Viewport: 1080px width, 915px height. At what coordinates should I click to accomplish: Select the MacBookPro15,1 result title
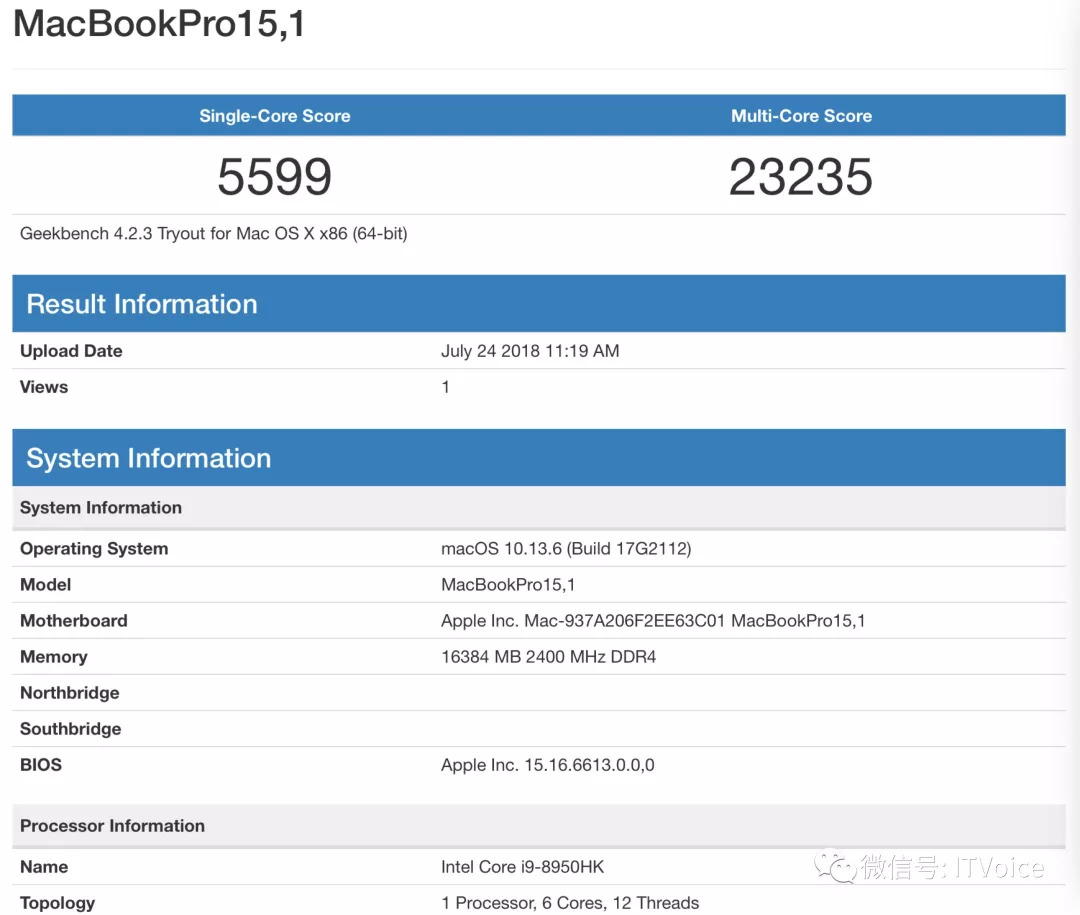click(x=160, y=25)
